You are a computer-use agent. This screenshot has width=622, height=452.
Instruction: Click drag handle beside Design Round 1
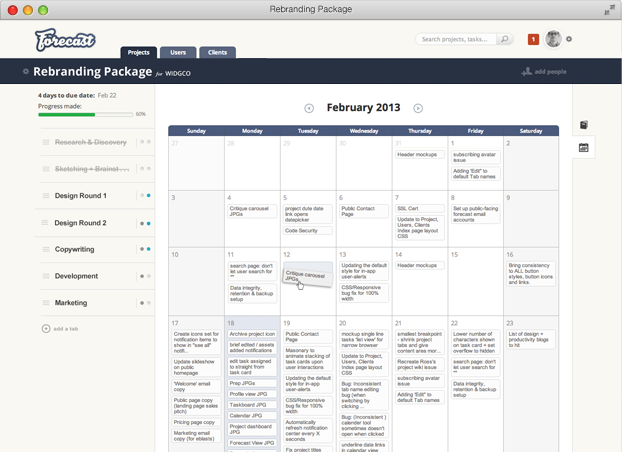46,196
